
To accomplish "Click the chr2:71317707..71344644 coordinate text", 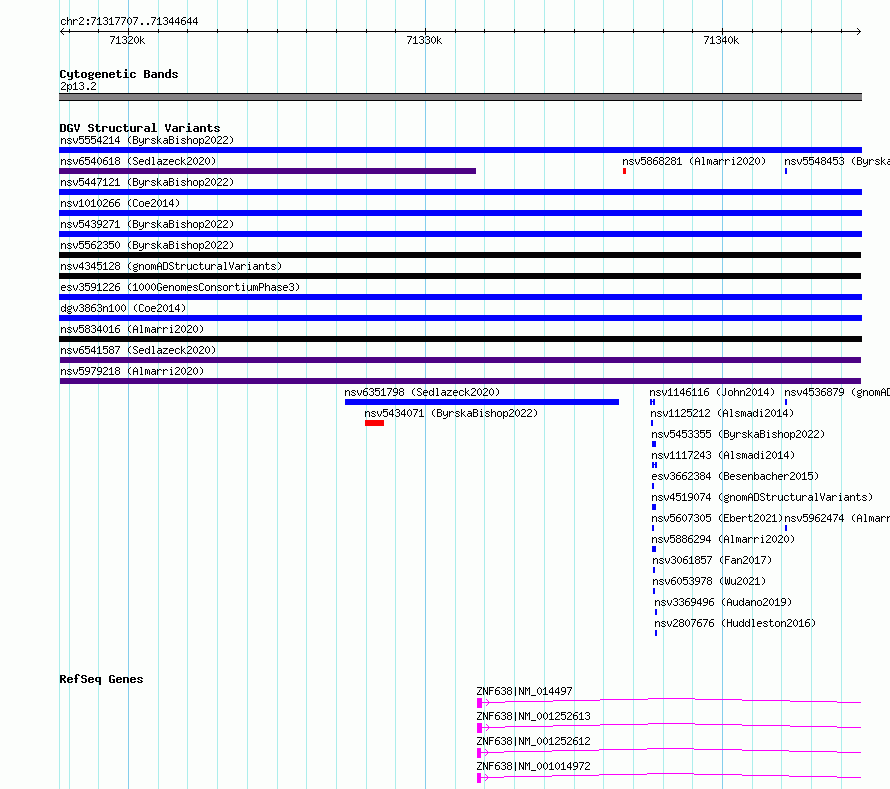I will click(129, 22).
